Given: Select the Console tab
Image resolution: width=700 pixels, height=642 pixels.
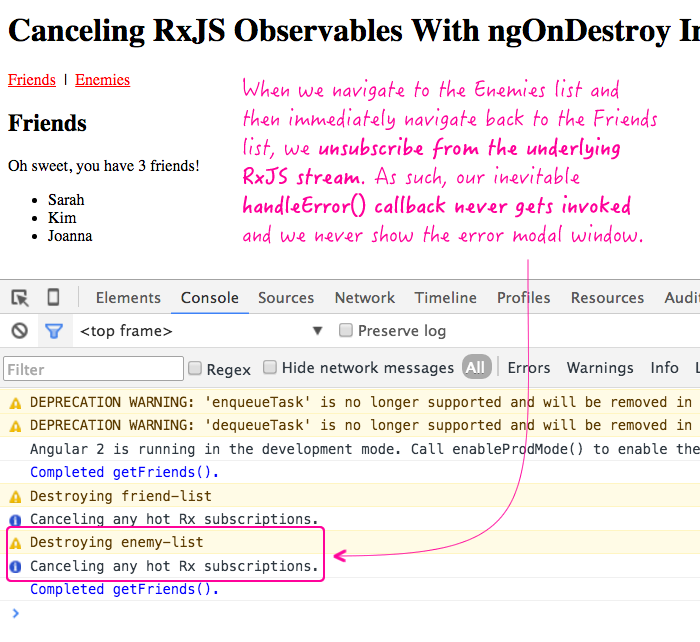Looking at the screenshot, I should pos(210,298).
